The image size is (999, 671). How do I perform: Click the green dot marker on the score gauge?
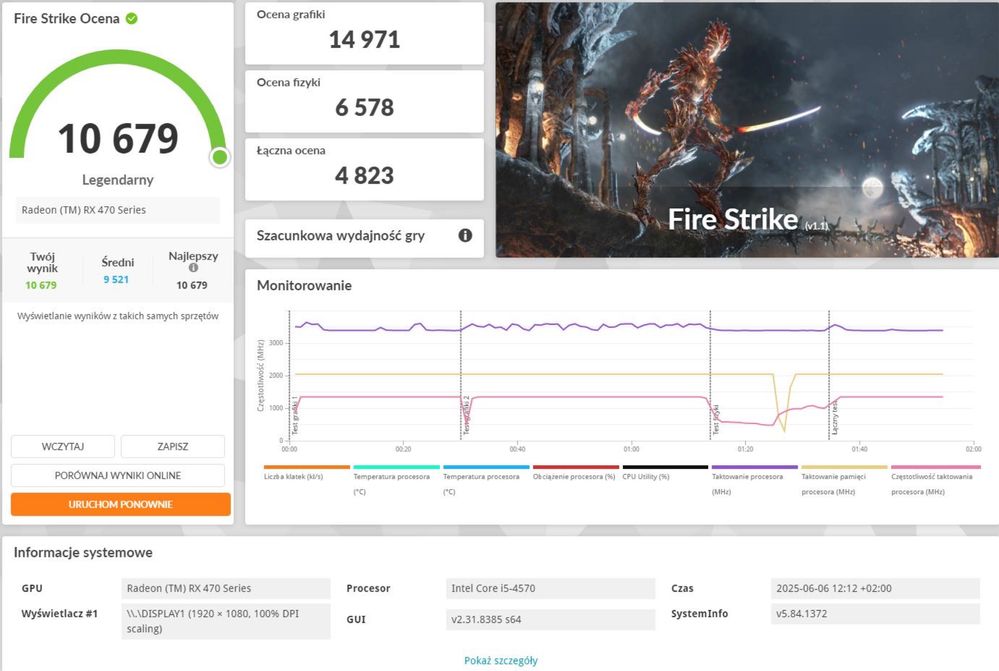220,156
